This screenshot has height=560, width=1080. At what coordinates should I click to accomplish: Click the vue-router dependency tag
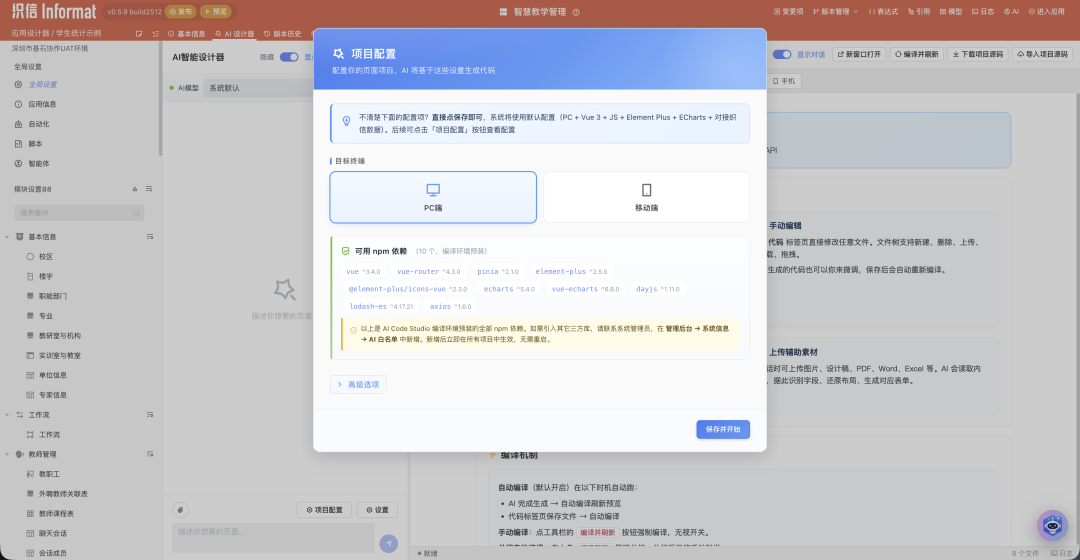click(x=428, y=271)
